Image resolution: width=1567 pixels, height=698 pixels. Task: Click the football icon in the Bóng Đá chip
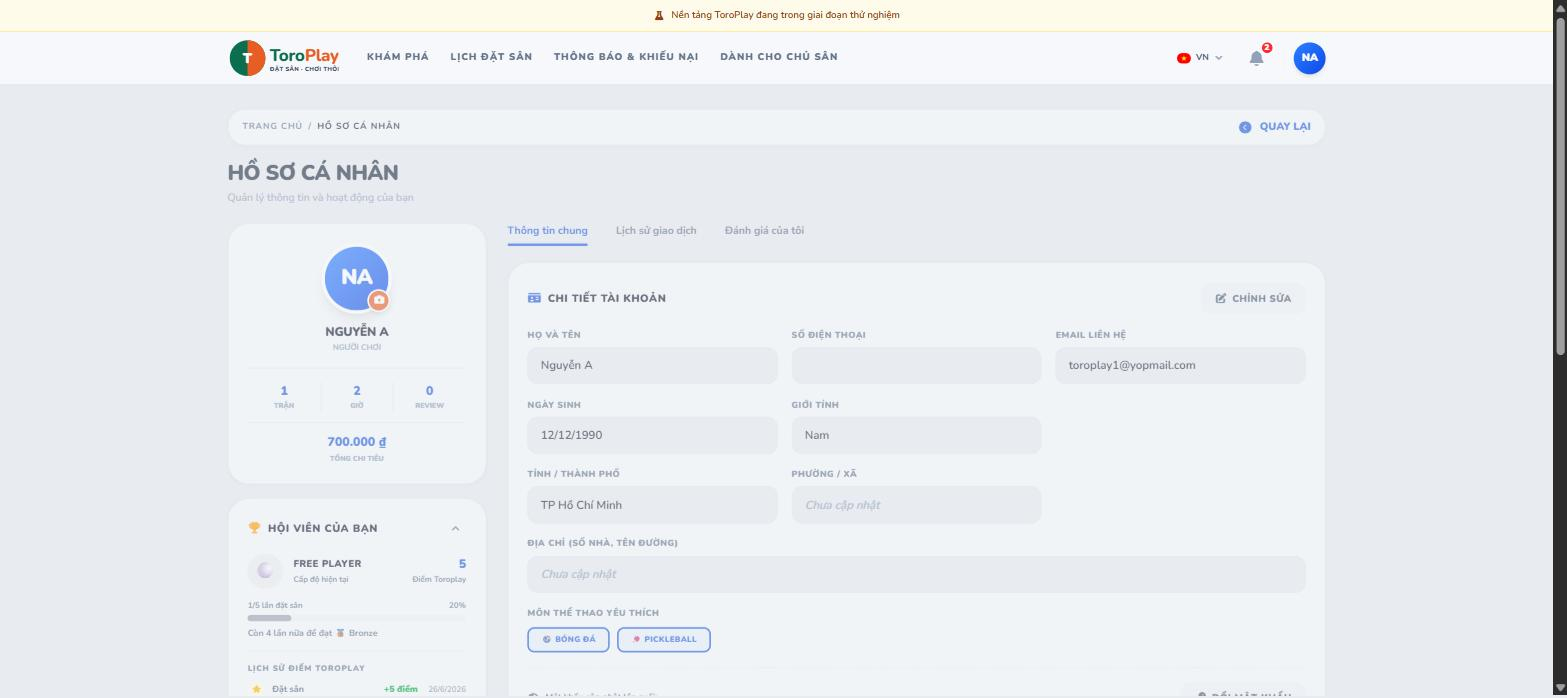[547, 639]
